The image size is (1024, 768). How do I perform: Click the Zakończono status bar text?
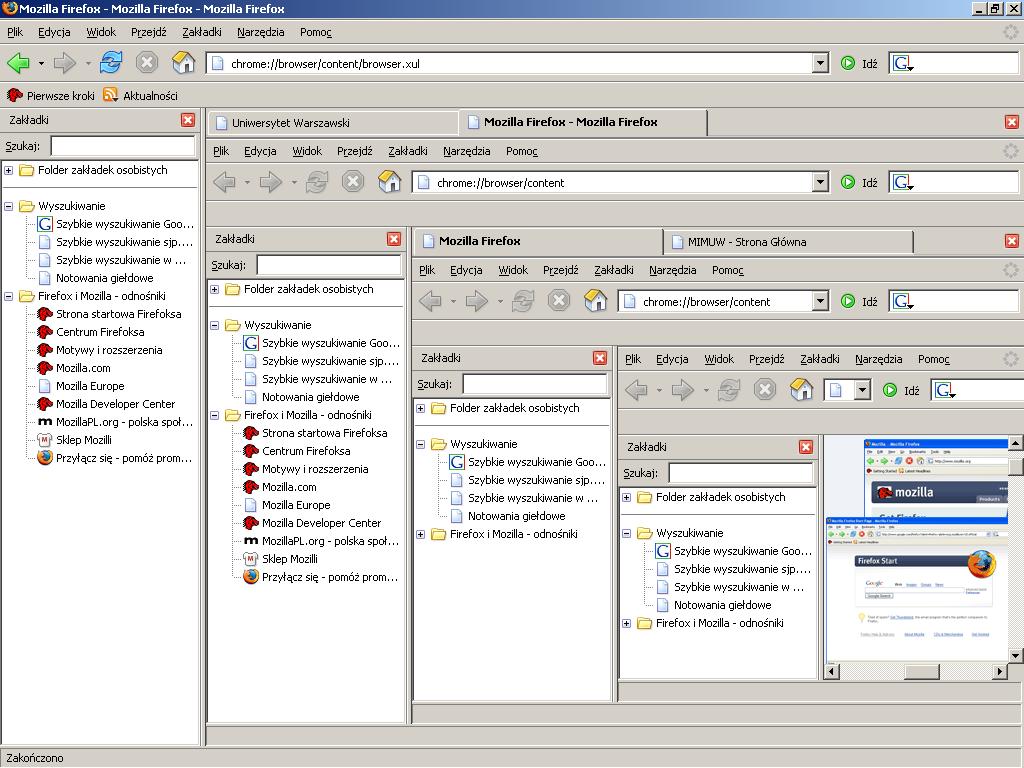[x=35, y=758]
